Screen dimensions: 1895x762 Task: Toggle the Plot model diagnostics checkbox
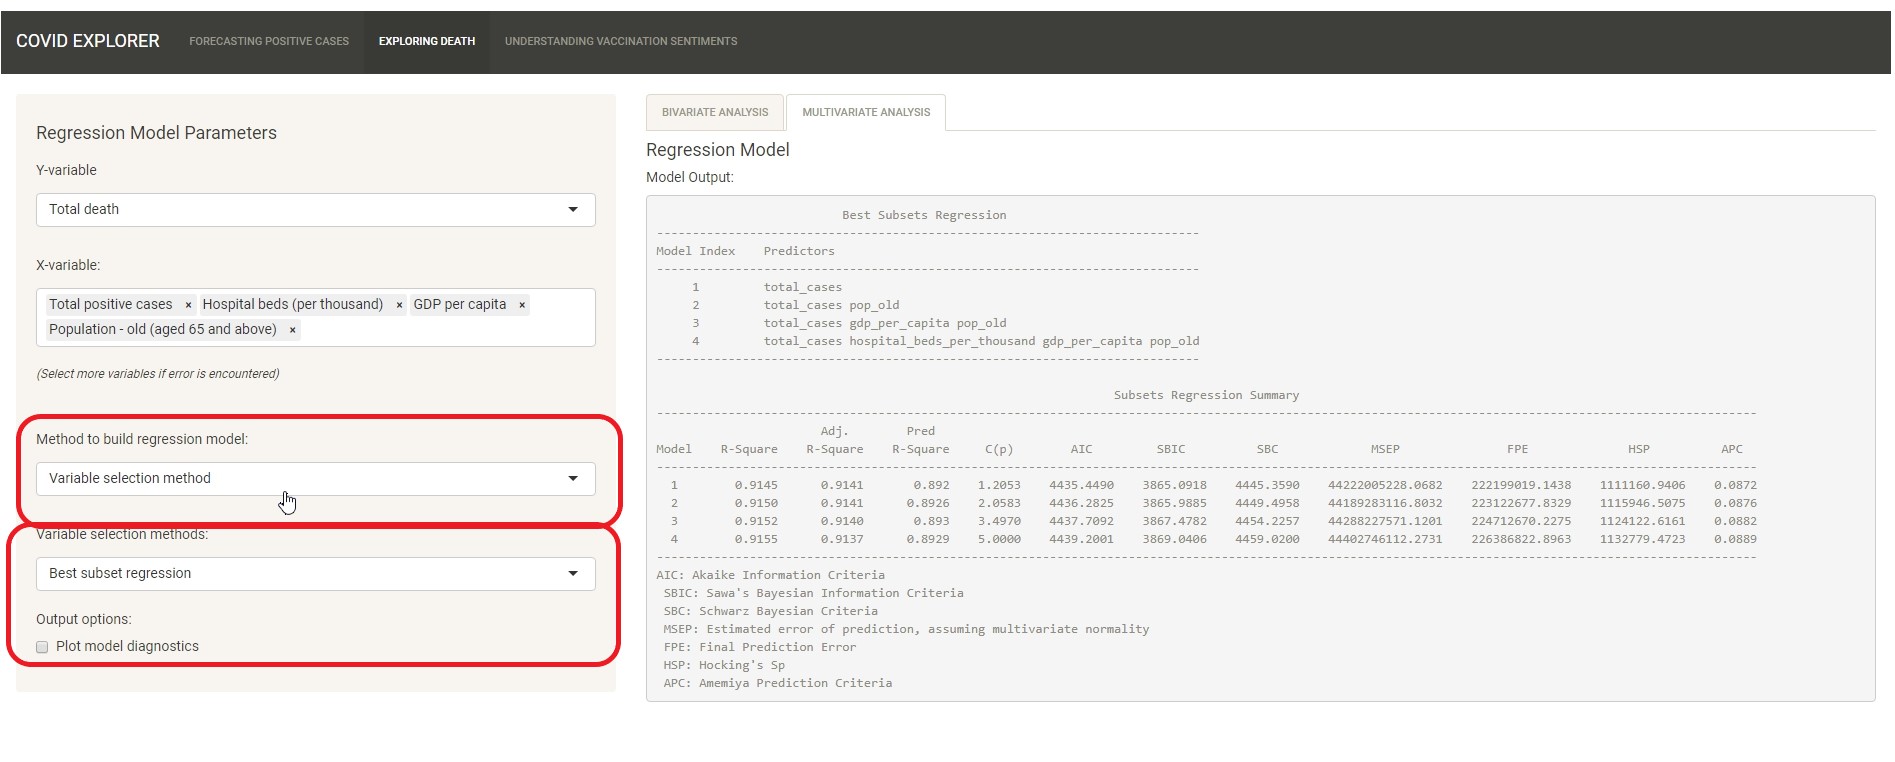coord(42,647)
